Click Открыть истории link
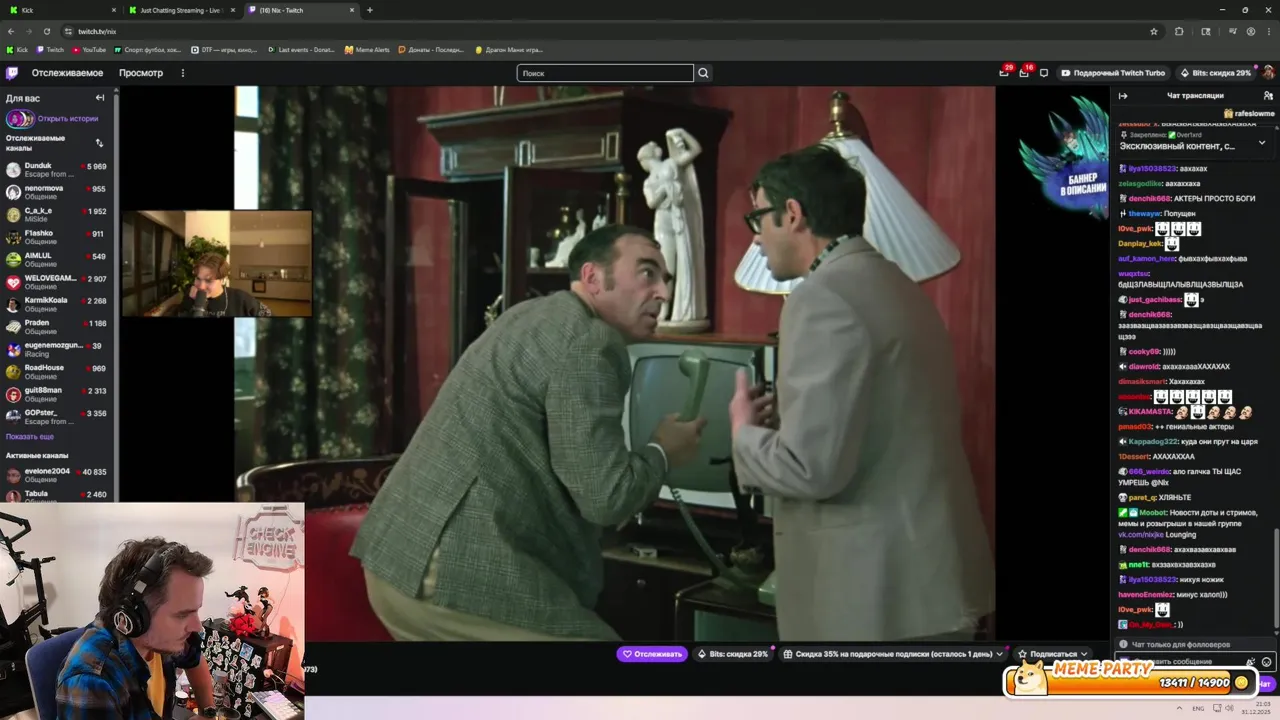This screenshot has width=1280, height=720. [67, 119]
